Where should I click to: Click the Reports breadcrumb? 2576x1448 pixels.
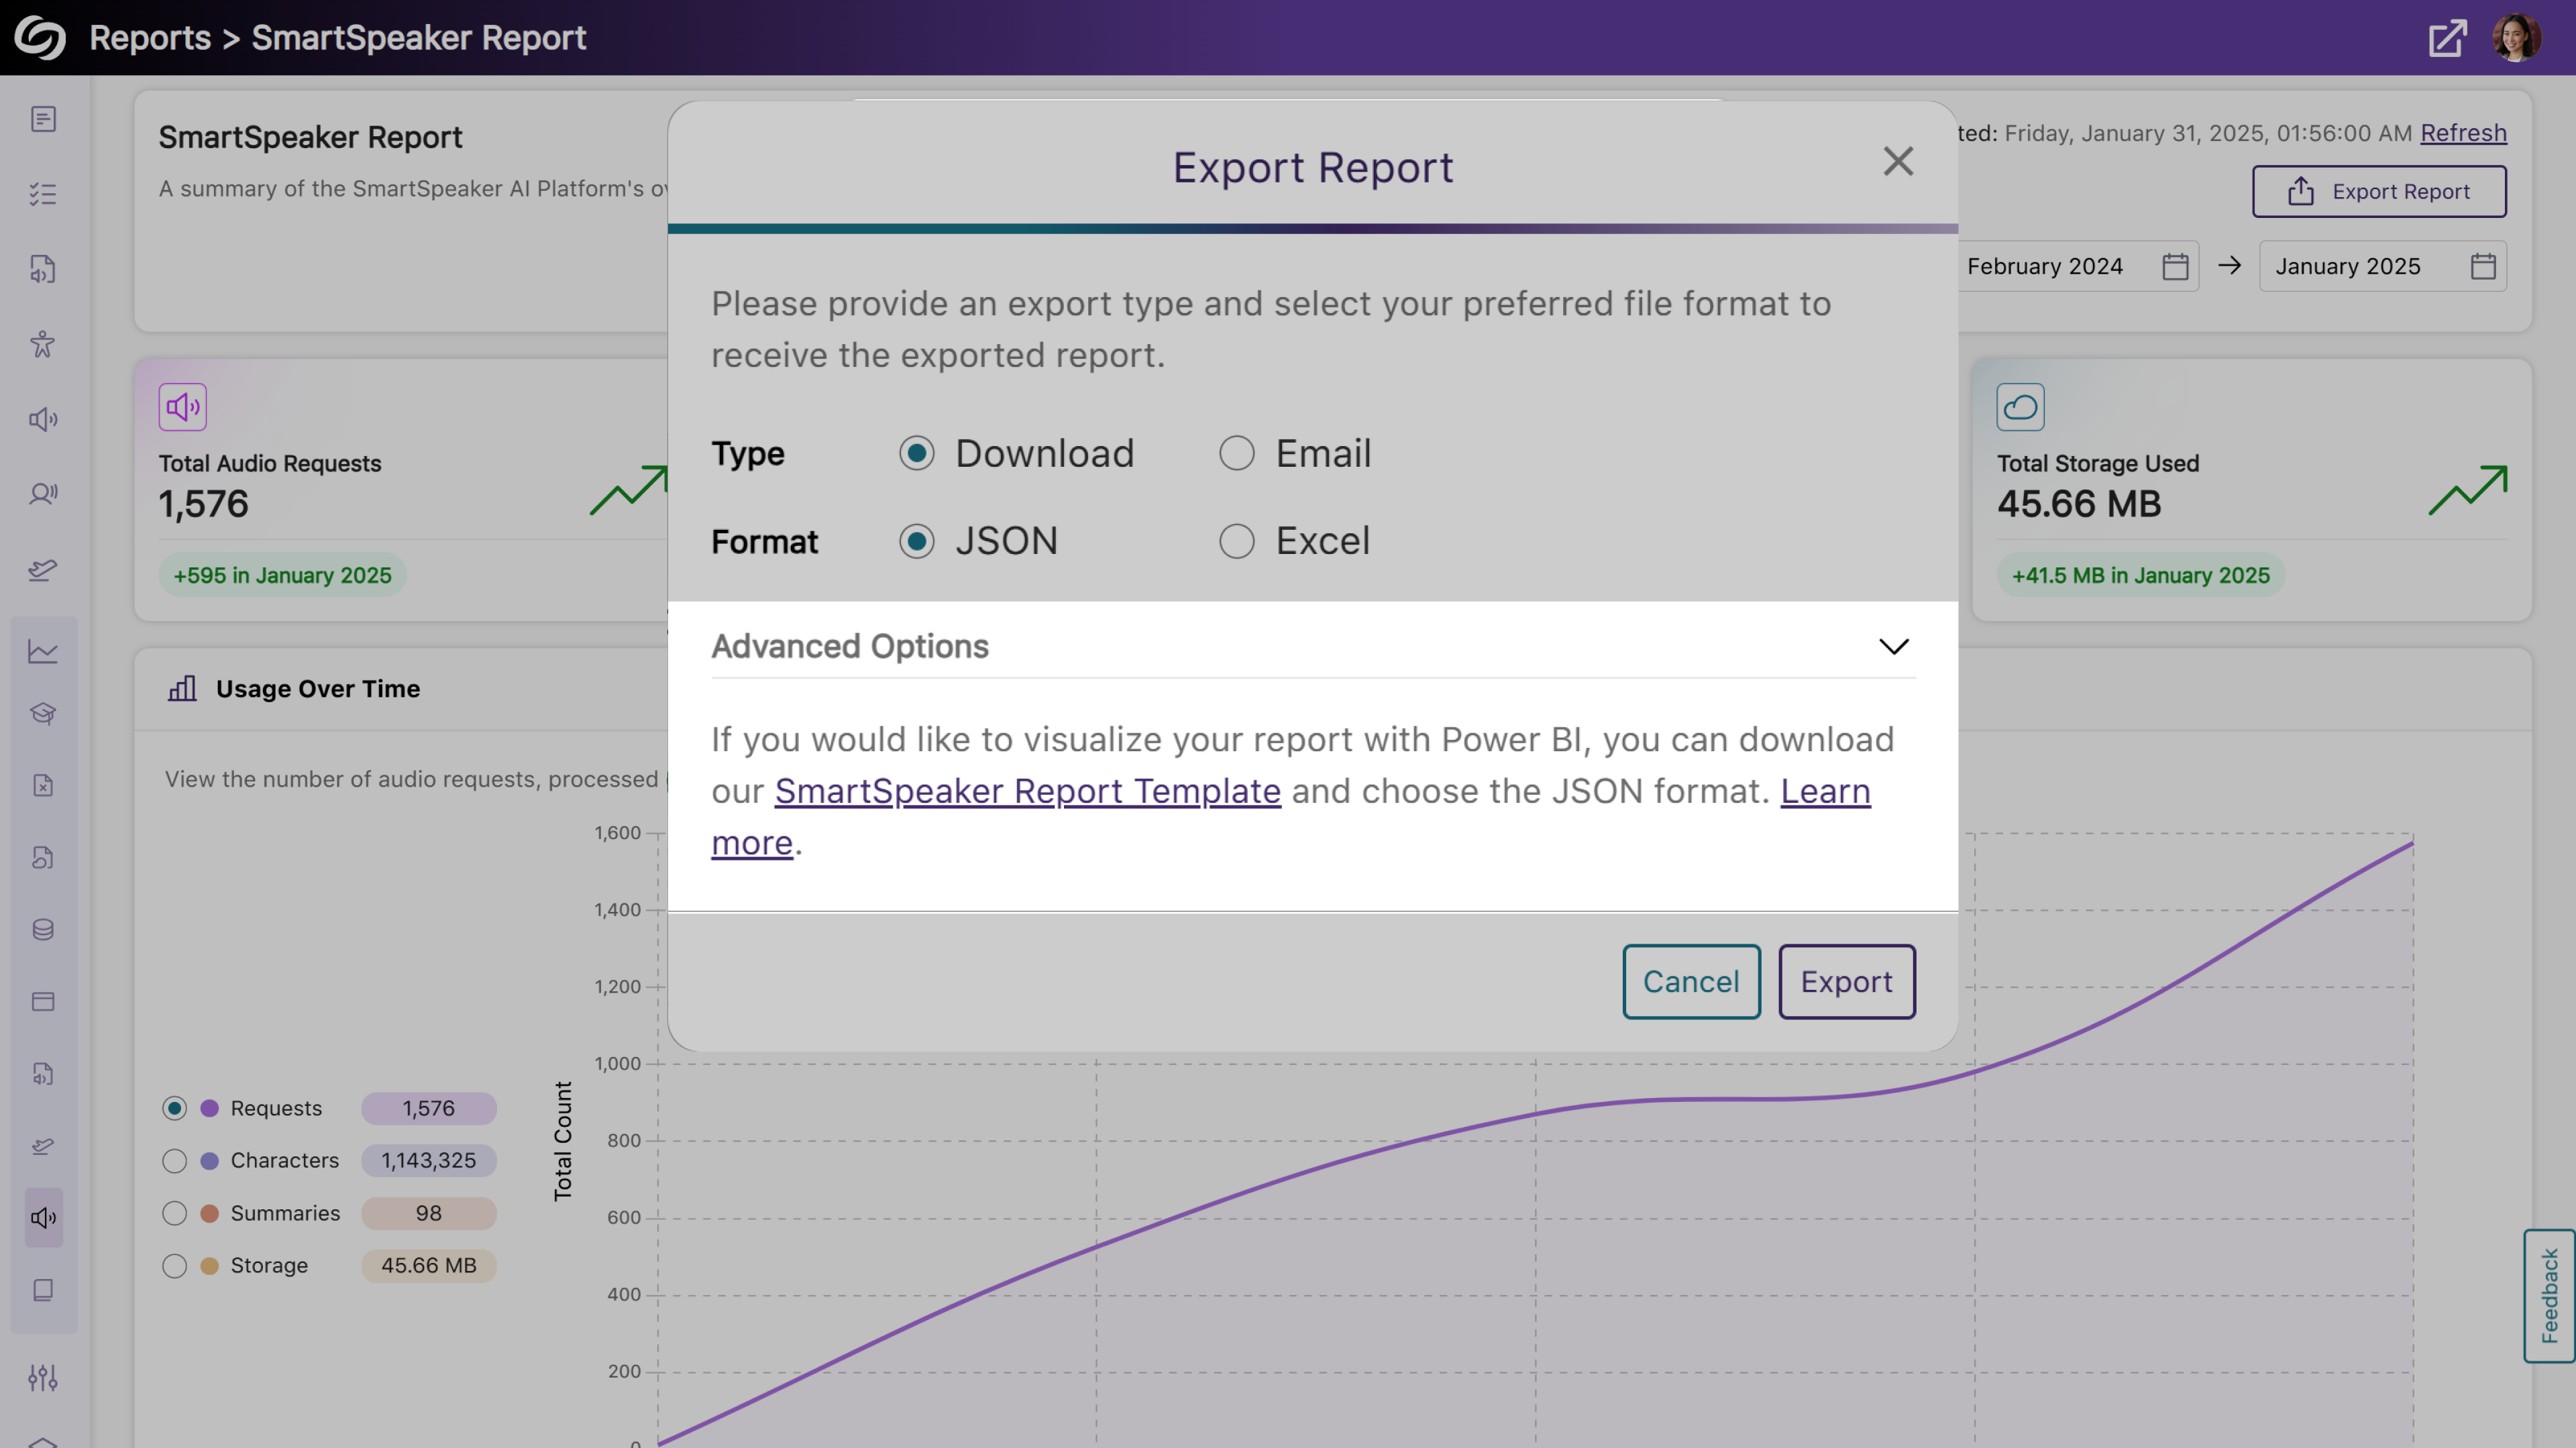150,38
